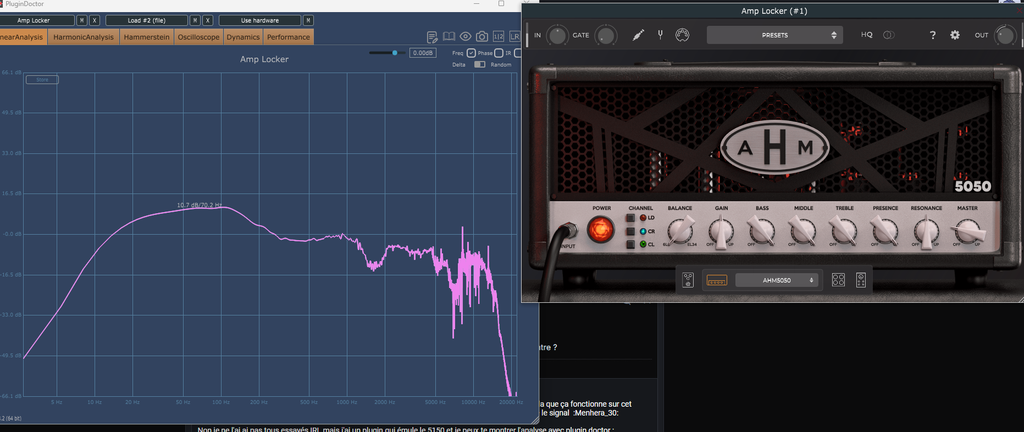Click the OUT knob in Amp Locker
The height and width of the screenshot is (432, 1024).
click(x=1006, y=35)
